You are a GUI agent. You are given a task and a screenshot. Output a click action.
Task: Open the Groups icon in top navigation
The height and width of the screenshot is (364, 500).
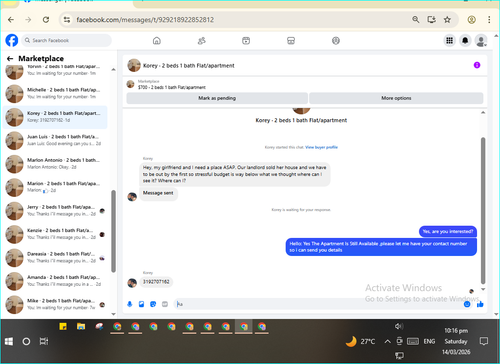pyautogui.click(x=336, y=41)
